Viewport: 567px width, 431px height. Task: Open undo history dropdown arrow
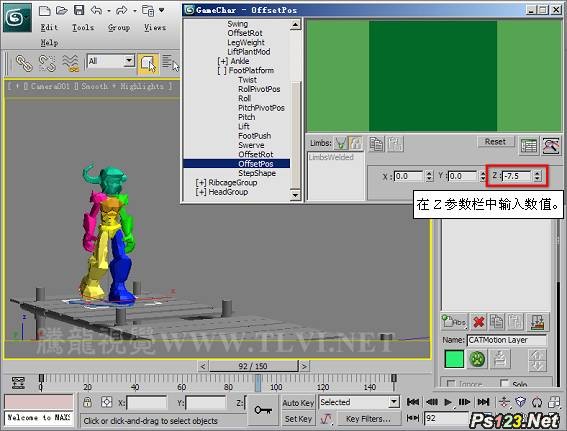pyautogui.click(x=108, y=11)
